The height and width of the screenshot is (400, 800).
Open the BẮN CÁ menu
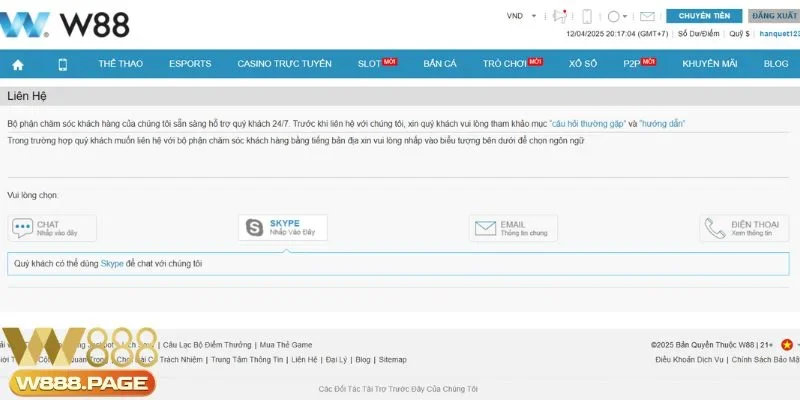point(440,64)
